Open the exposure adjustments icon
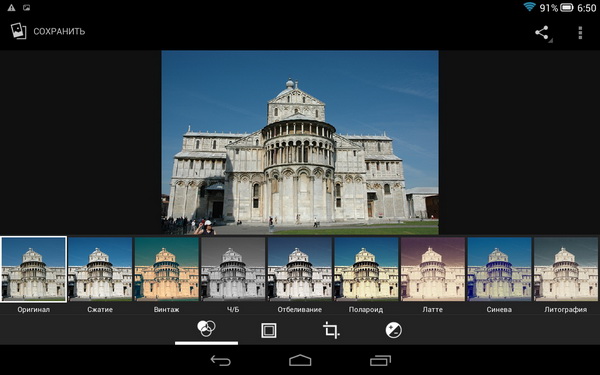Image resolution: width=600 pixels, height=375 pixels. pyautogui.click(x=394, y=330)
